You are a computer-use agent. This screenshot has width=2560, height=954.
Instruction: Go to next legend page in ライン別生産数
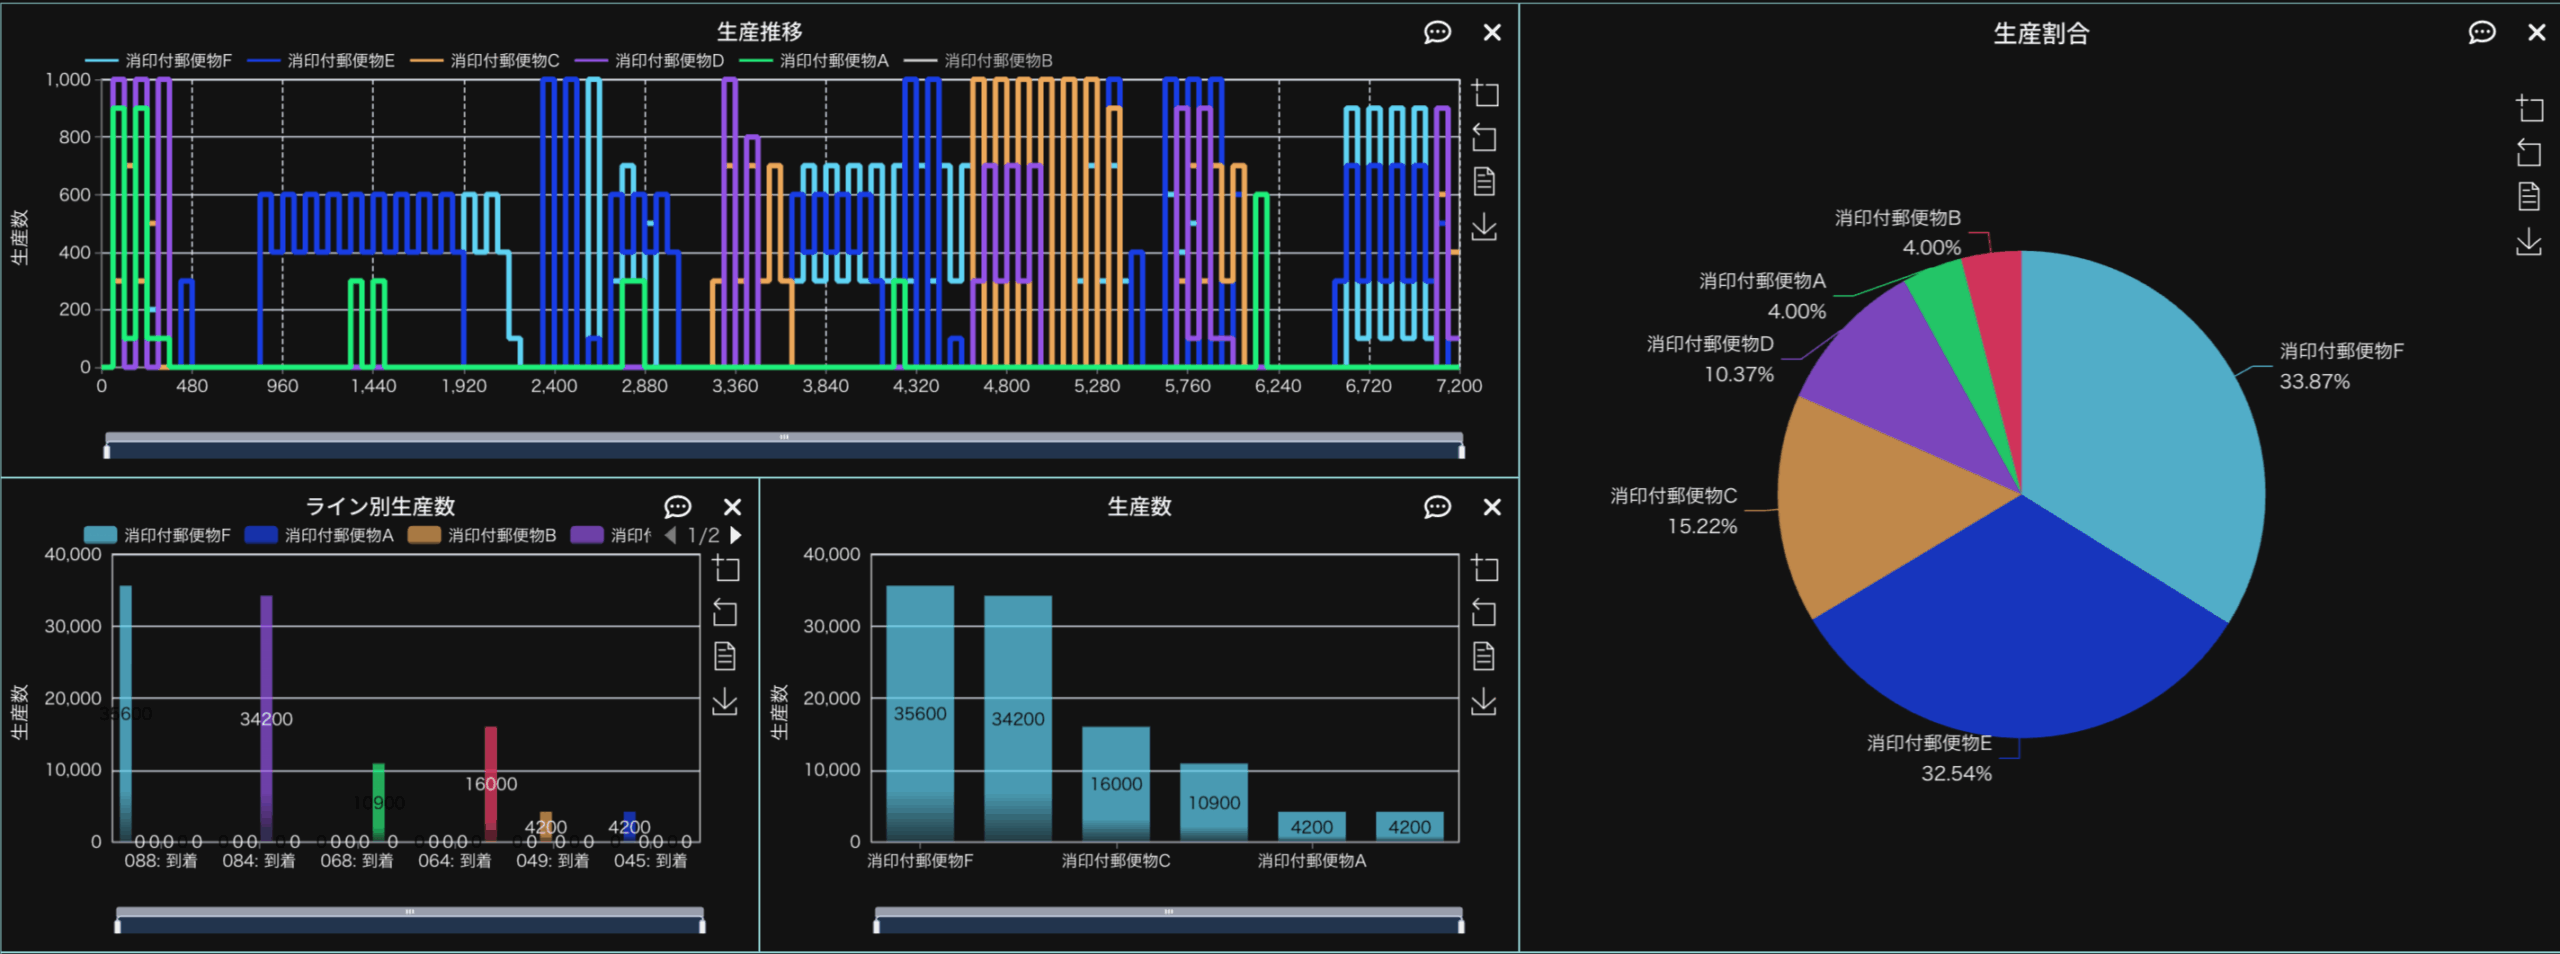click(x=737, y=536)
